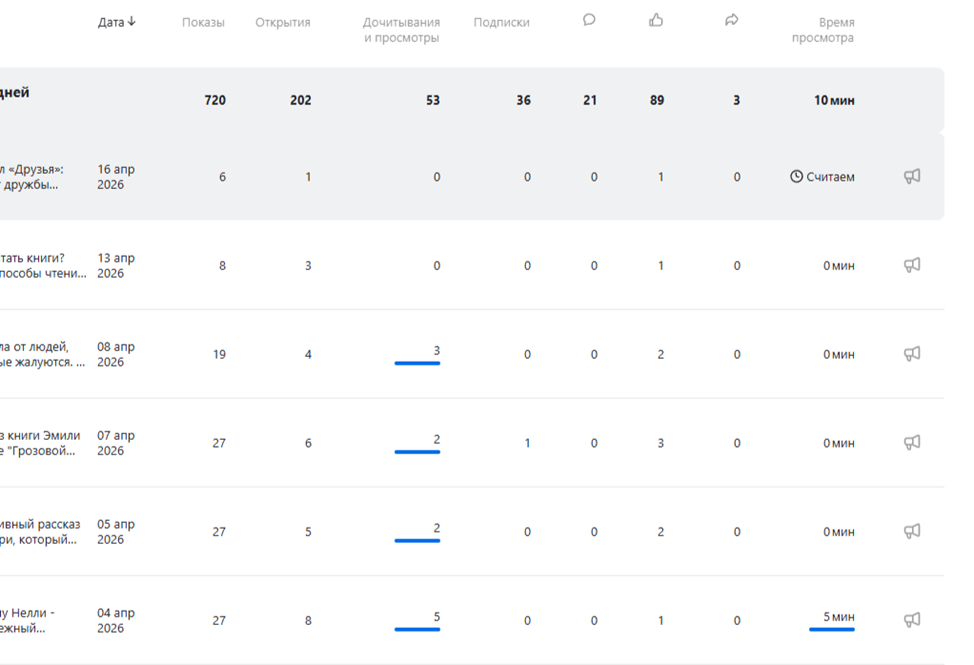
Task: Click the comments bubble column icon
Action: click(589, 20)
